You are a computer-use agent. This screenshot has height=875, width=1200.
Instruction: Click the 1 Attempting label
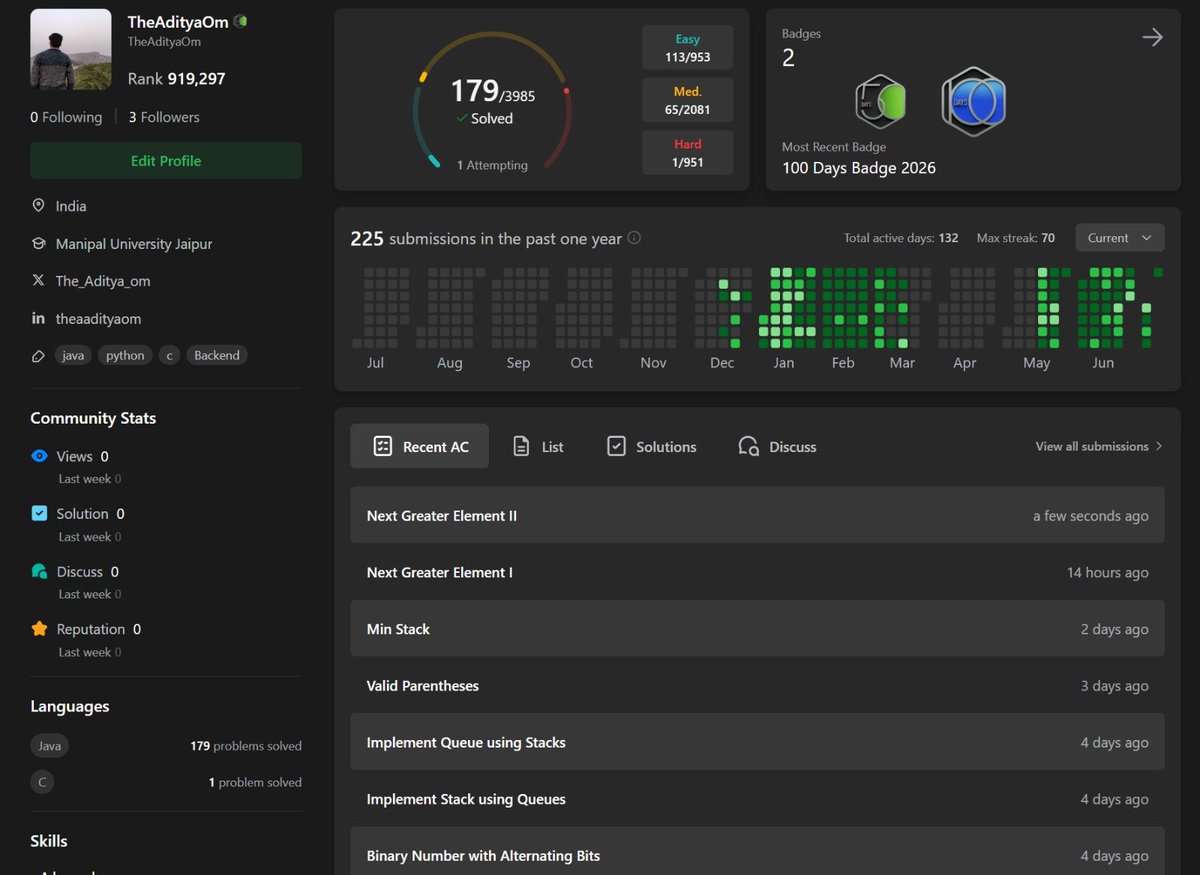(x=492, y=165)
